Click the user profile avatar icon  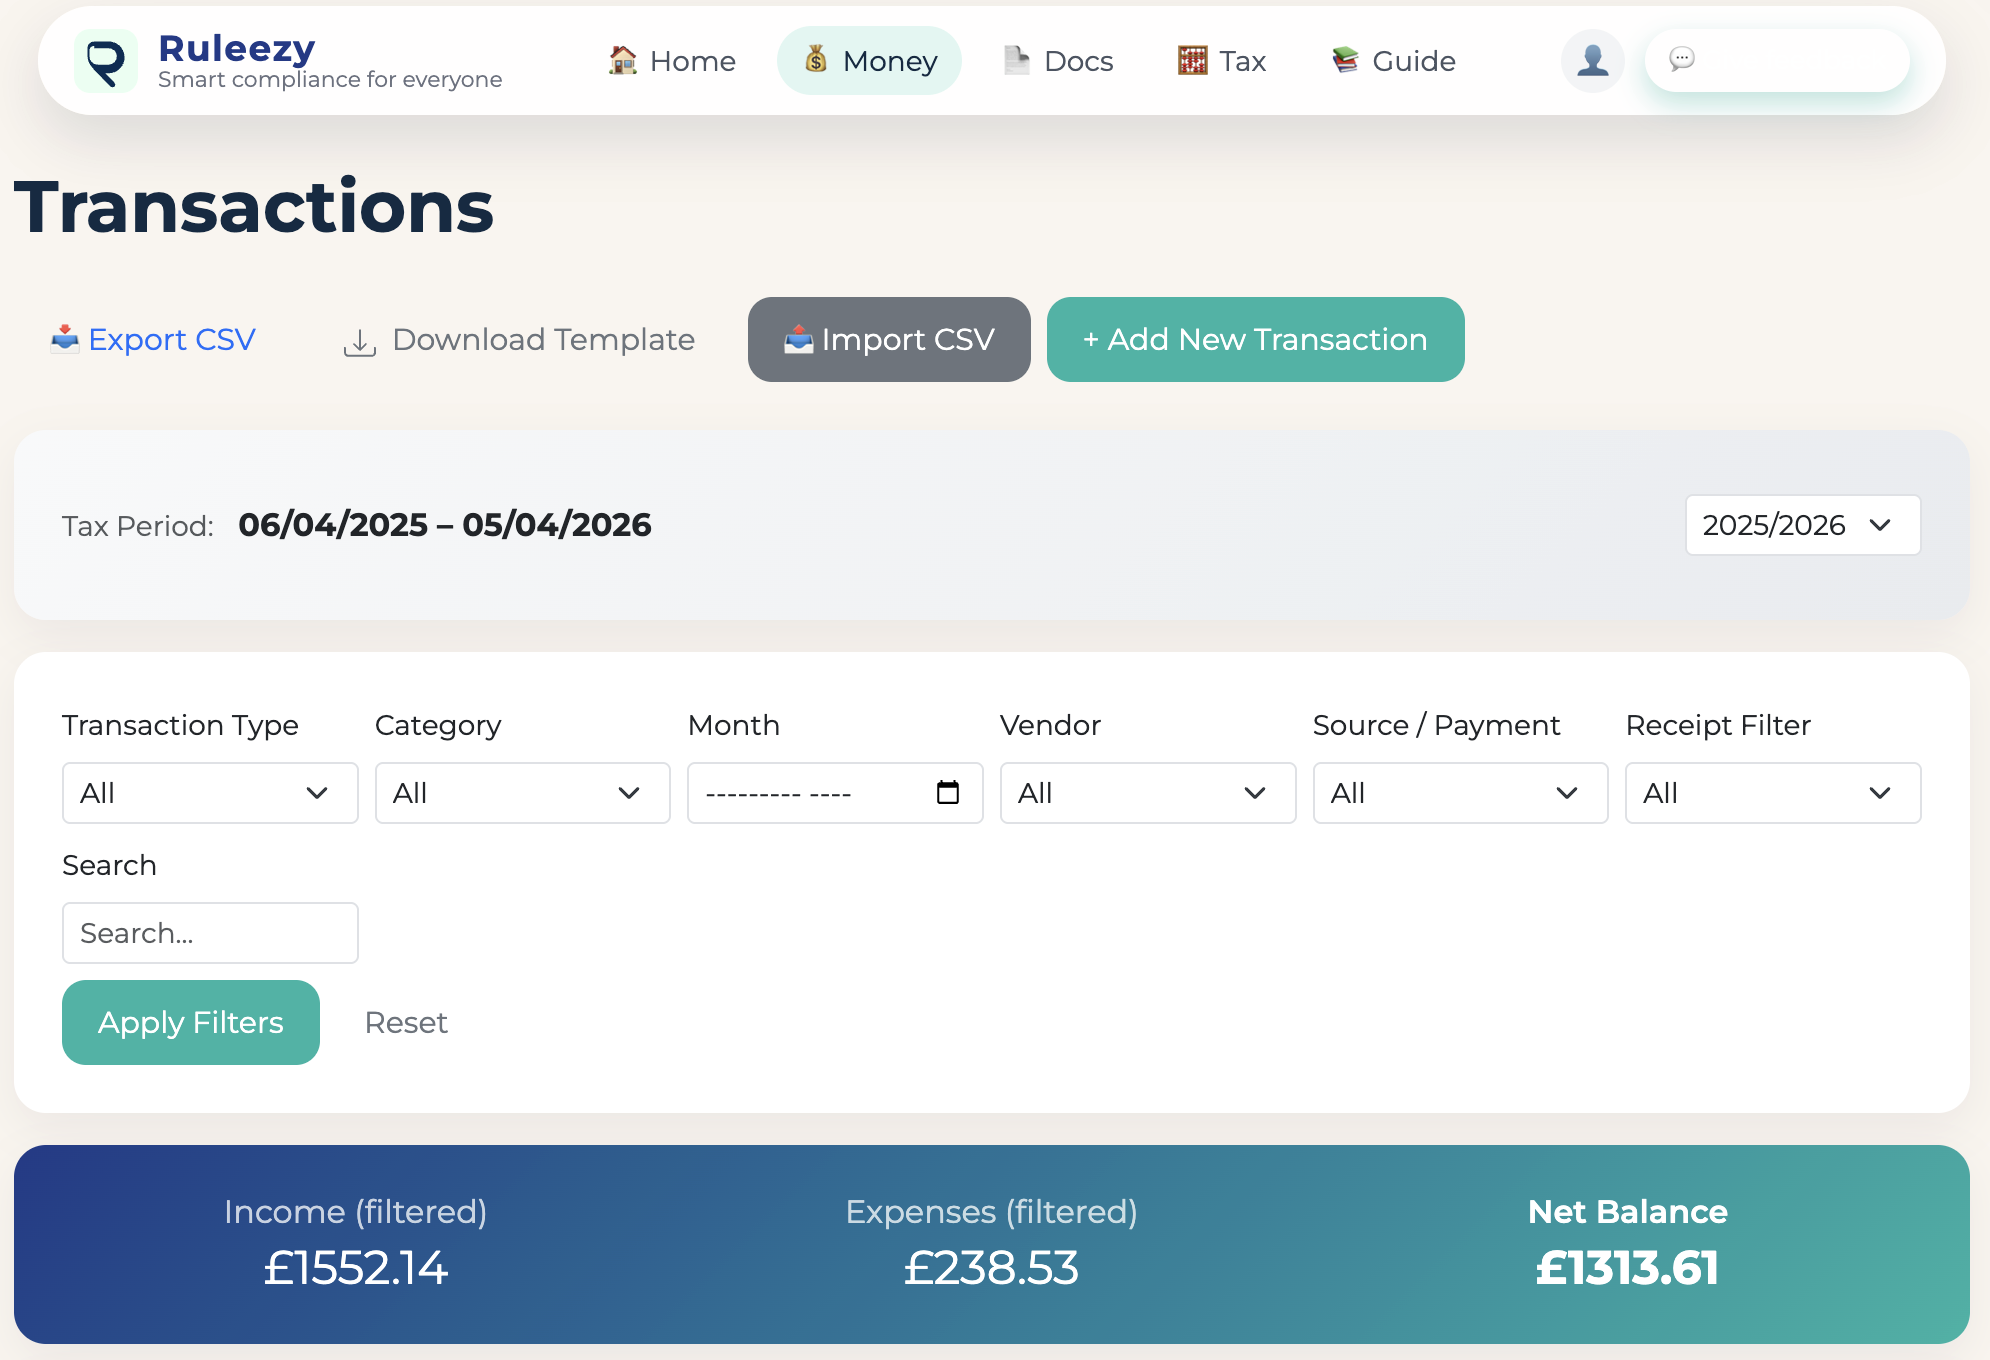coord(1592,60)
